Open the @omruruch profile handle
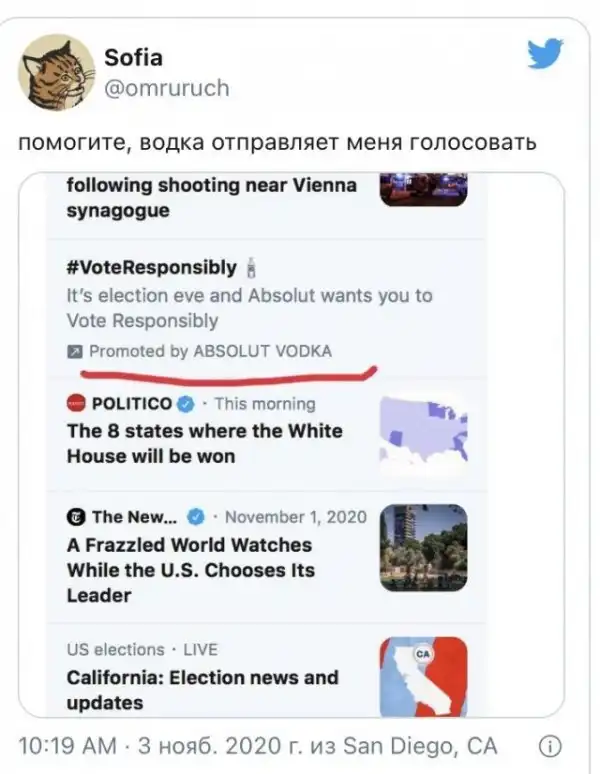This screenshot has width=600, height=774. click(x=167, y=88)
